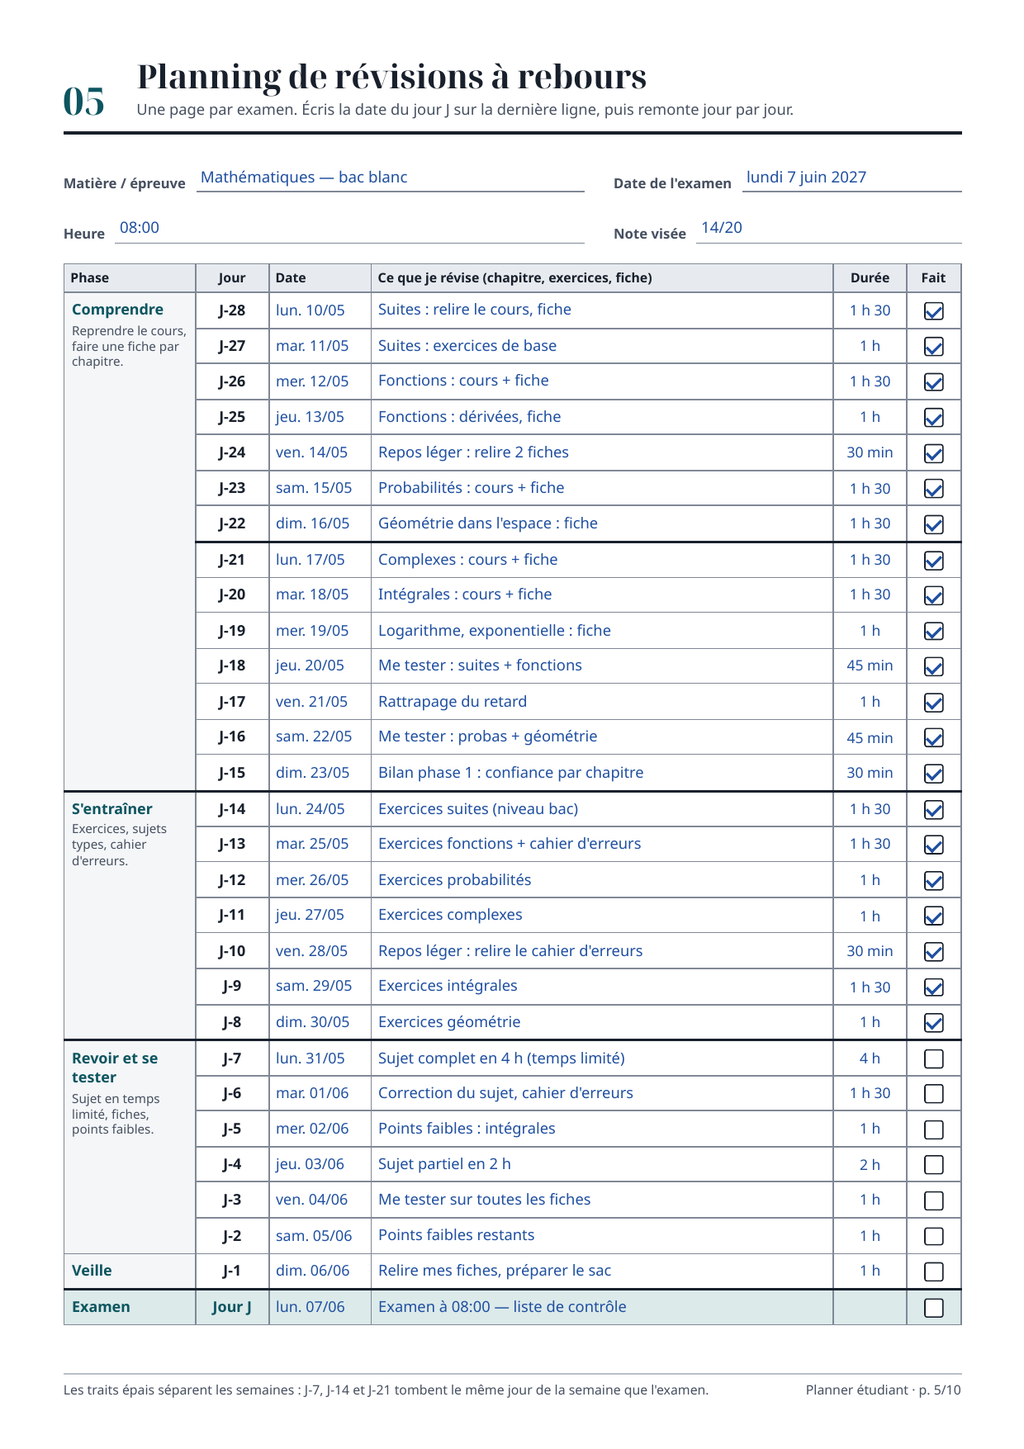The width and height of the screenshot is (1024, 1449).
Task: Untick the Fait checkbox for J-28
Action: tap(933, 311)
